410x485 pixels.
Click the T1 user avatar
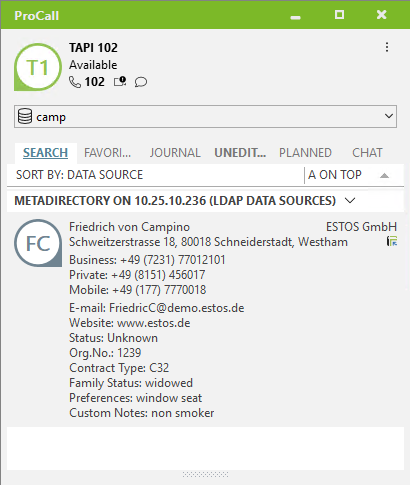(x=38, y=67)
